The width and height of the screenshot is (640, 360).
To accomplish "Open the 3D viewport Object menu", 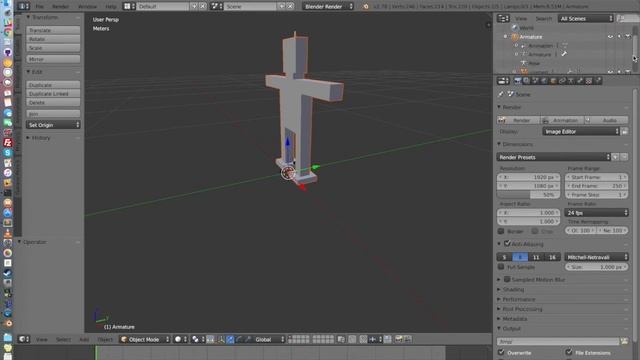I will 105,339.
